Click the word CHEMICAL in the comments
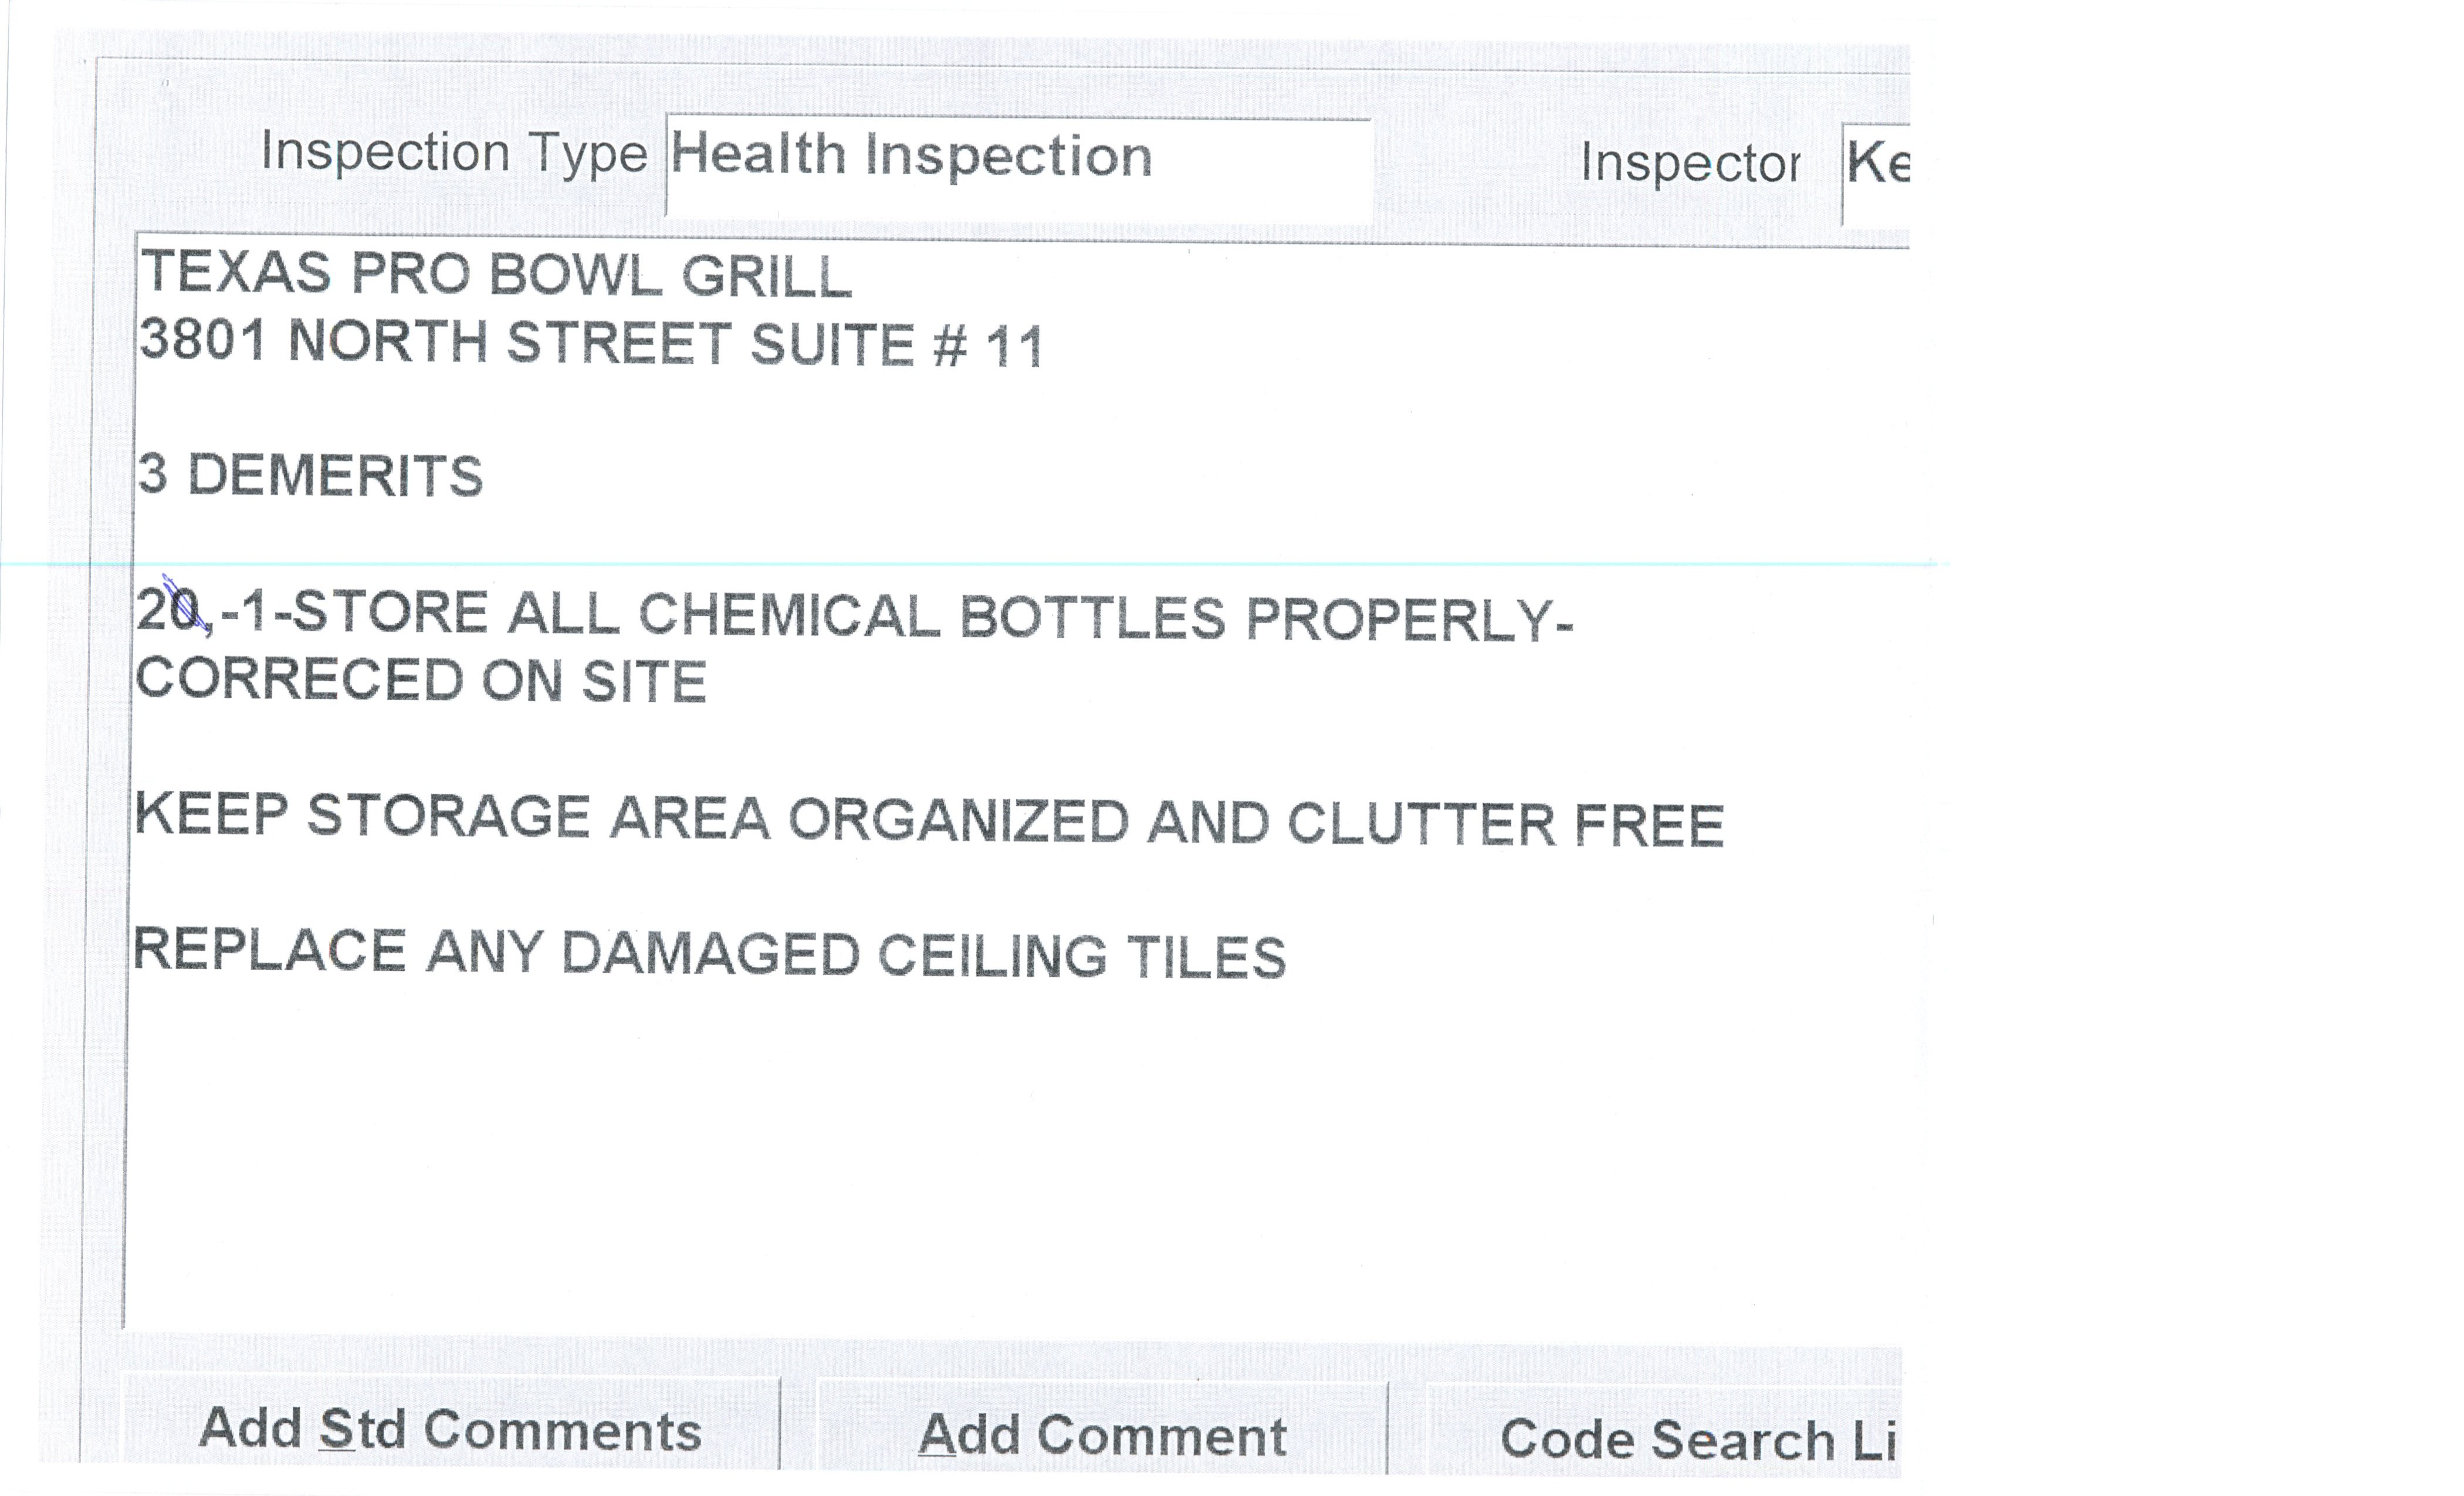The height and width of the screenshot is (1496, 2464). click(790, 615)
